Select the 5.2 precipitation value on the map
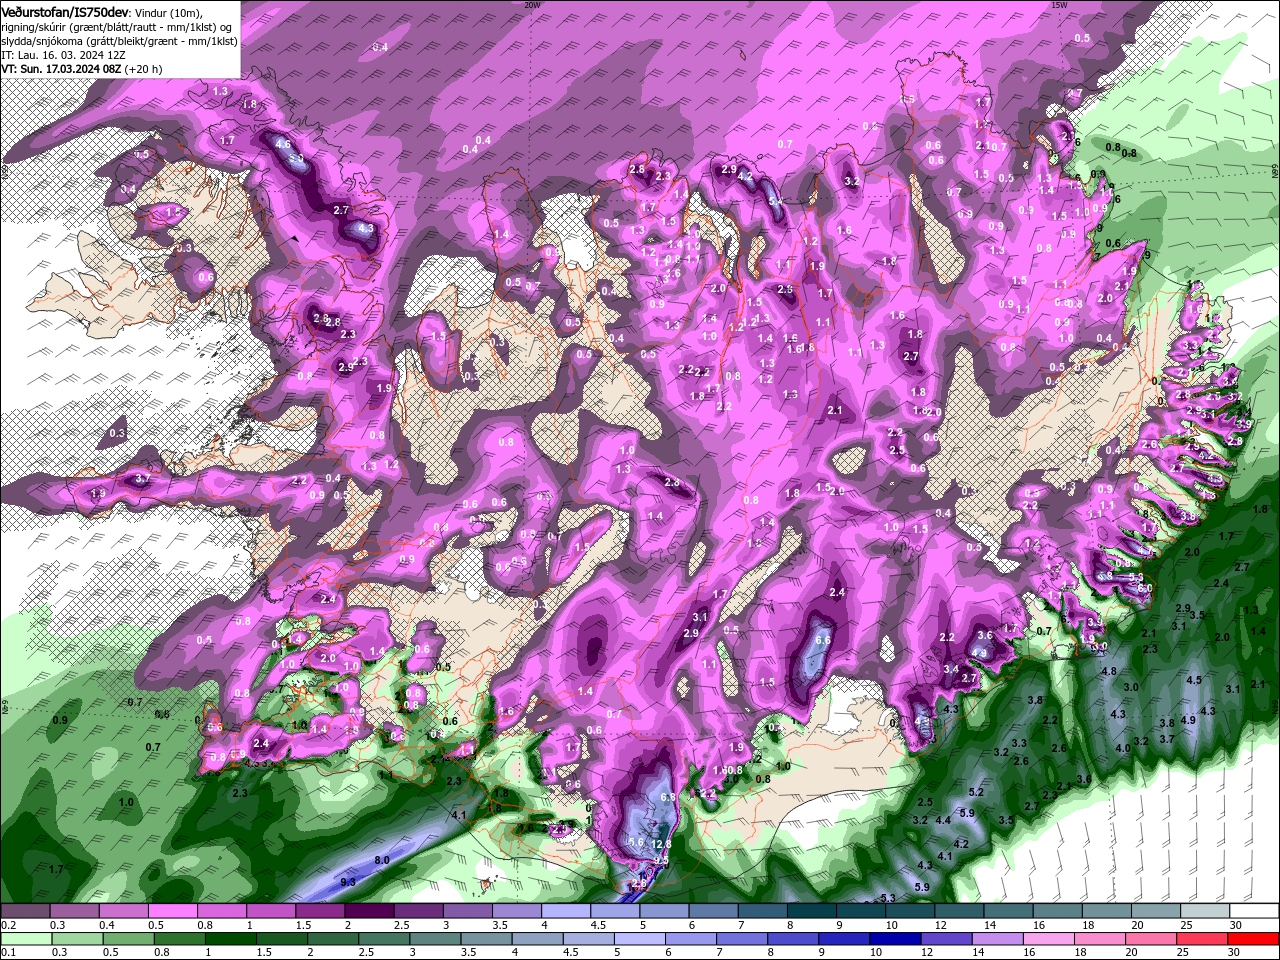This screenshot has width=1280, height=960. click(x=977, y=792)
